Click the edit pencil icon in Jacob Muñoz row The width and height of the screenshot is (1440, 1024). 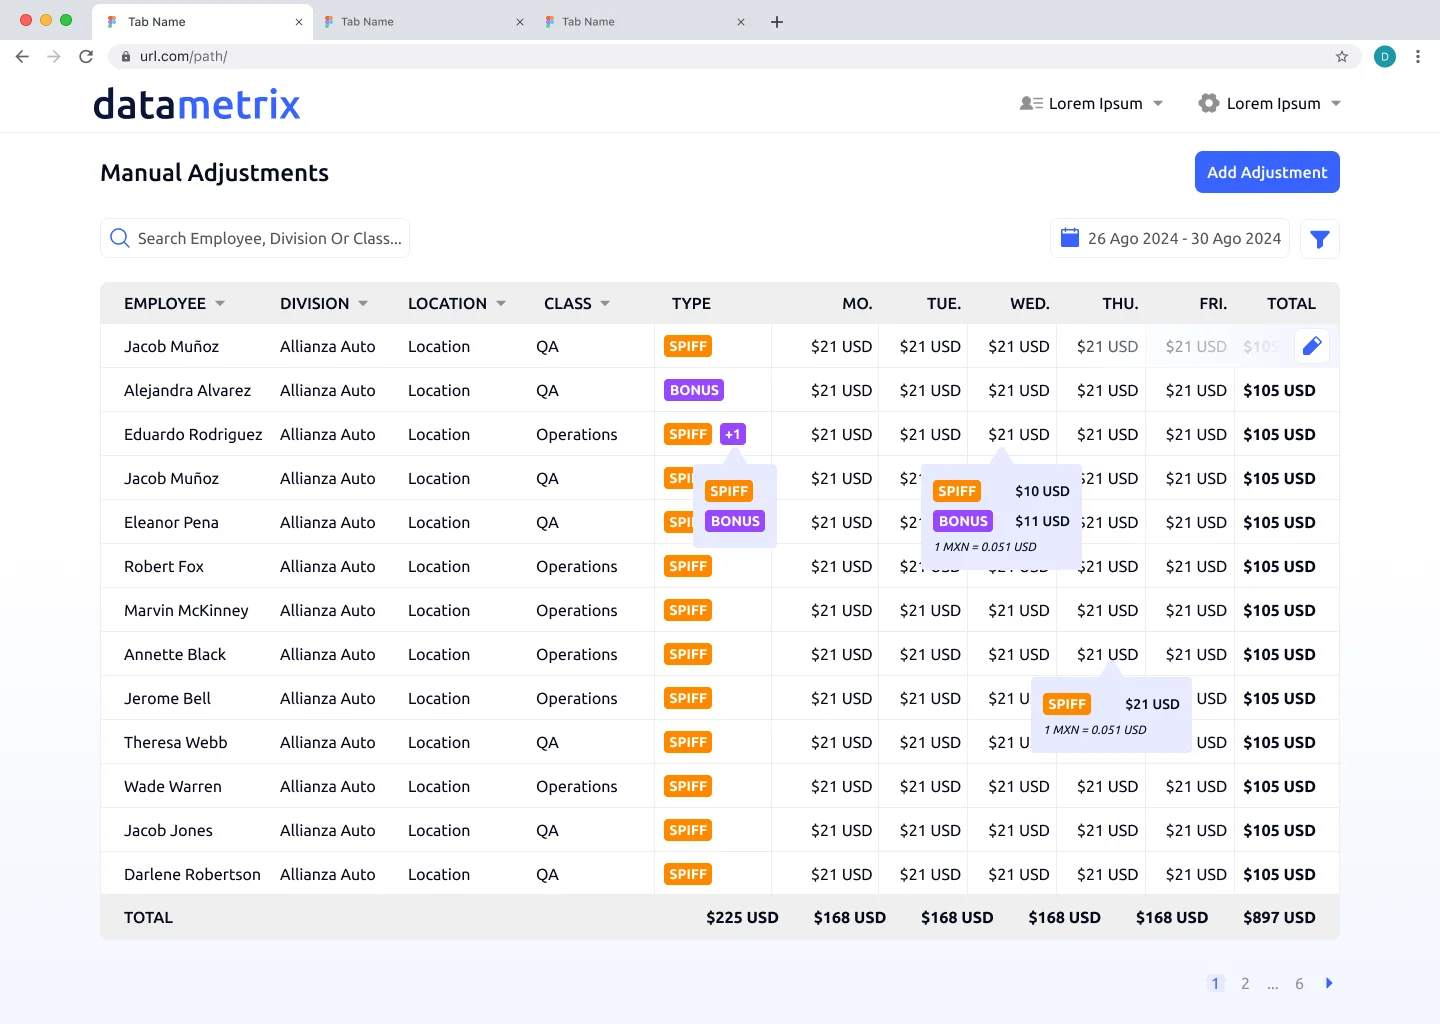1312,346
